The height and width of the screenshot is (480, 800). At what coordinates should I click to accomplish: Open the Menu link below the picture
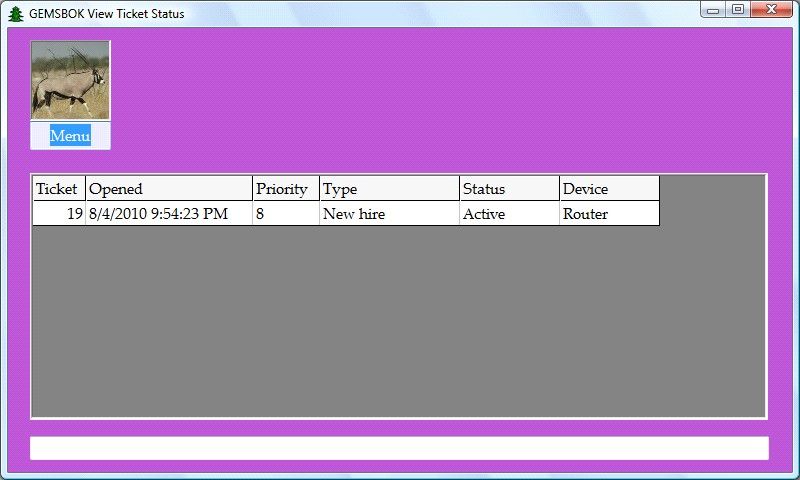point(70,136)
